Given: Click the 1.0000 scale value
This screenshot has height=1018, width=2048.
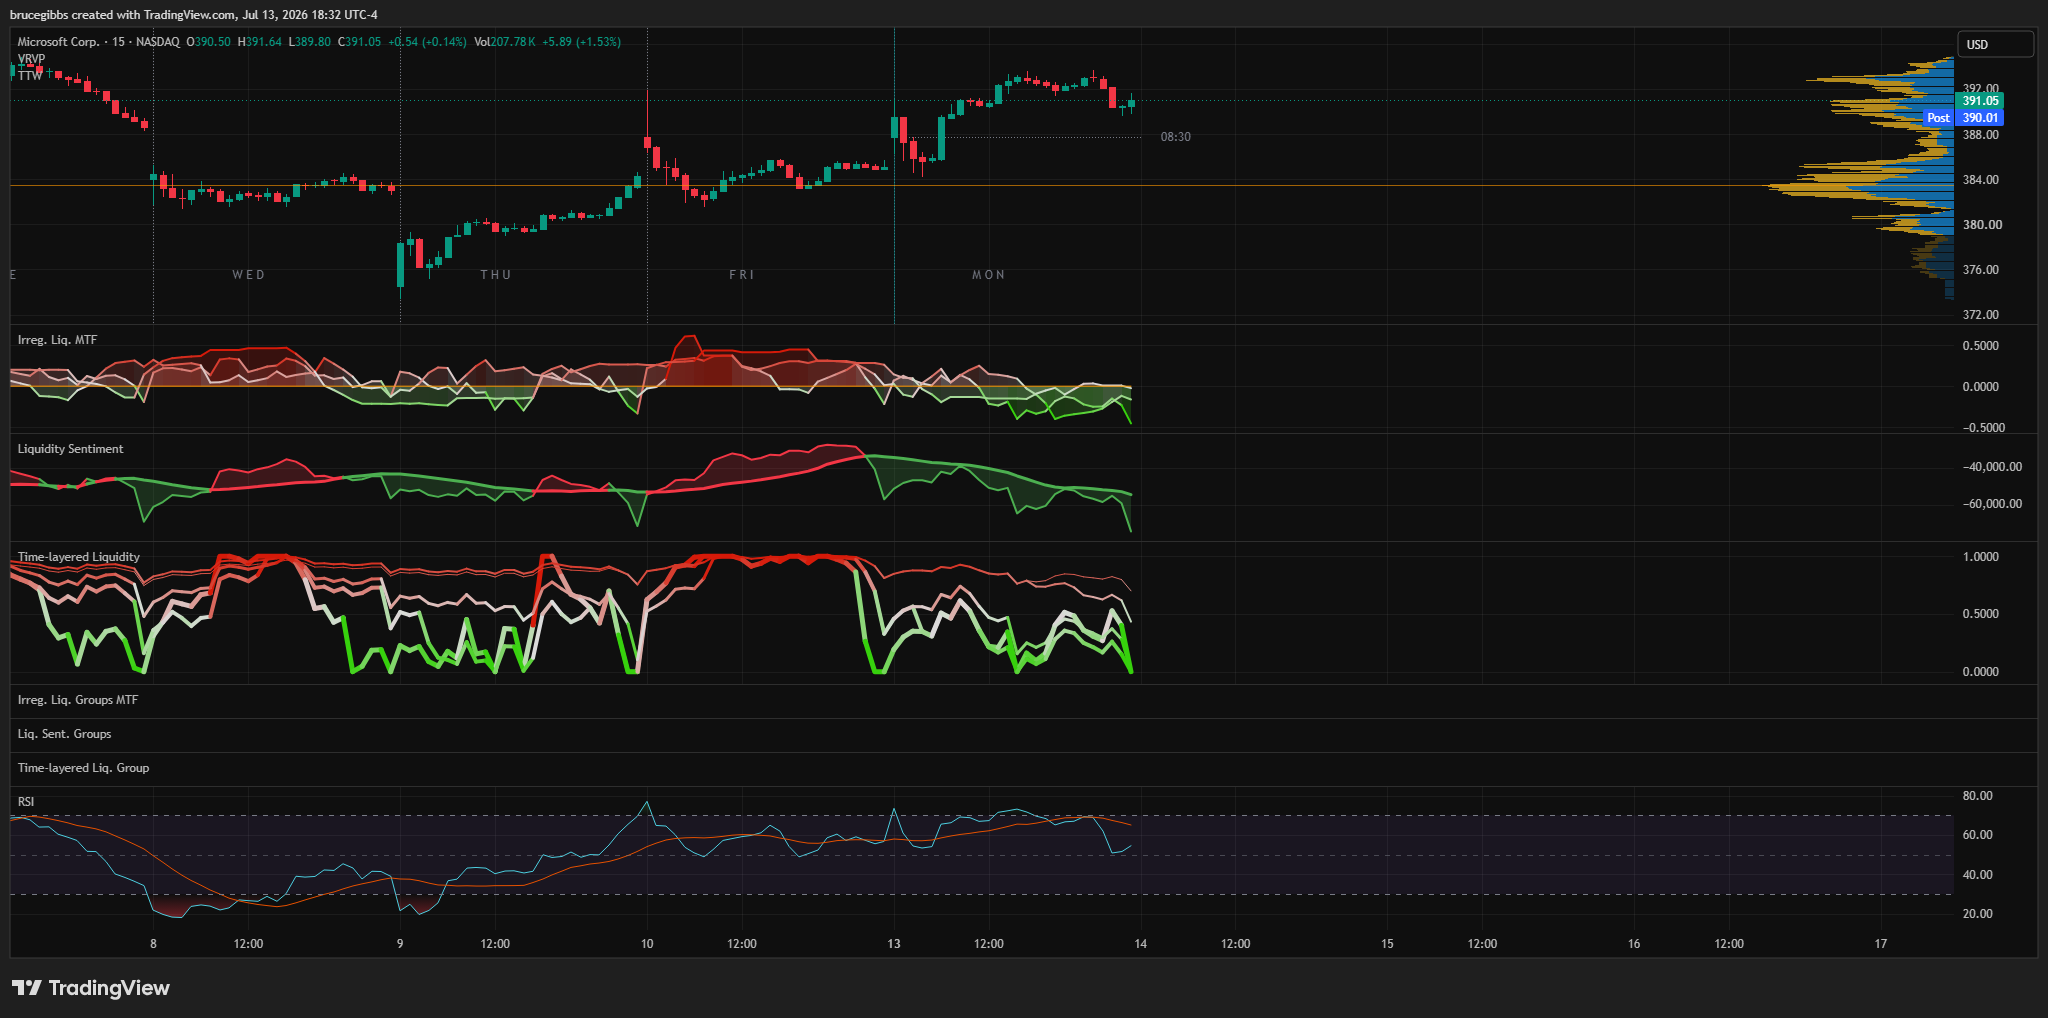Looking at the screenshot, I should [1981, 557].
